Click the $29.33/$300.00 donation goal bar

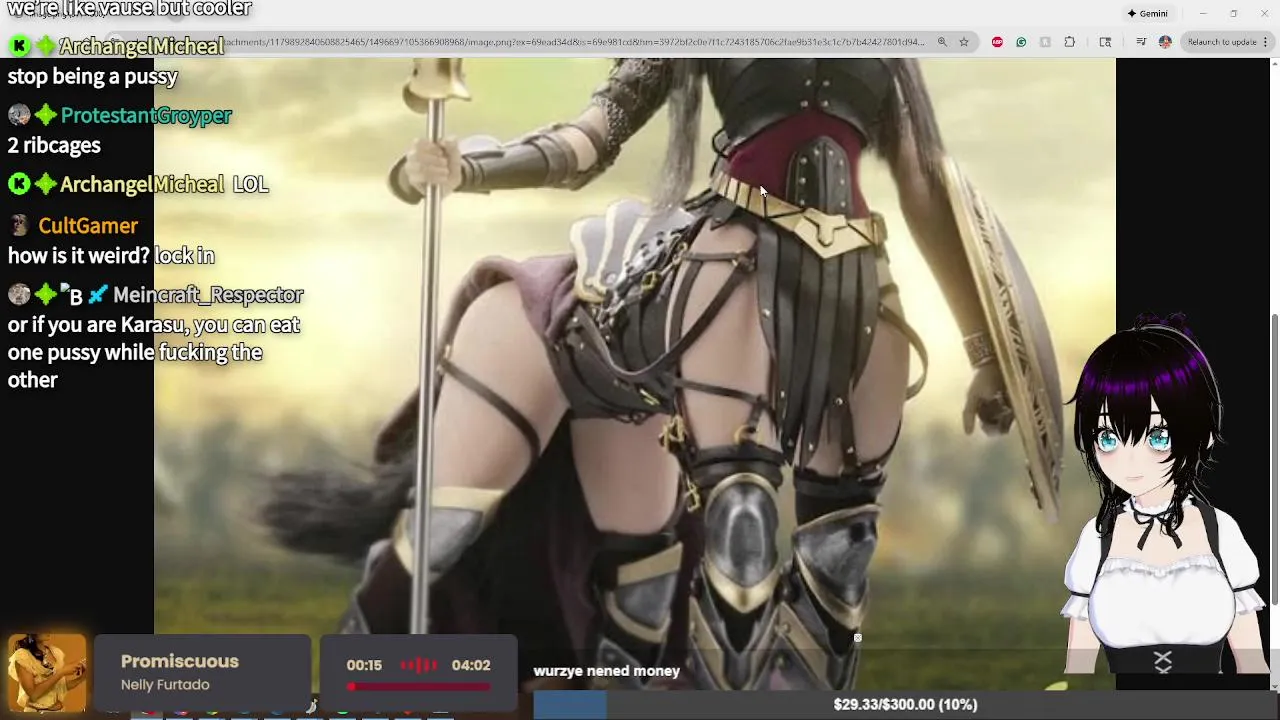905,705
